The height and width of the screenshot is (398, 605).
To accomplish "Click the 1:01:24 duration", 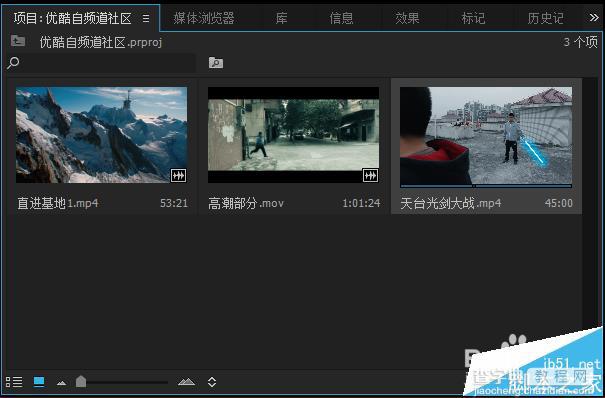I will point(361,203).
